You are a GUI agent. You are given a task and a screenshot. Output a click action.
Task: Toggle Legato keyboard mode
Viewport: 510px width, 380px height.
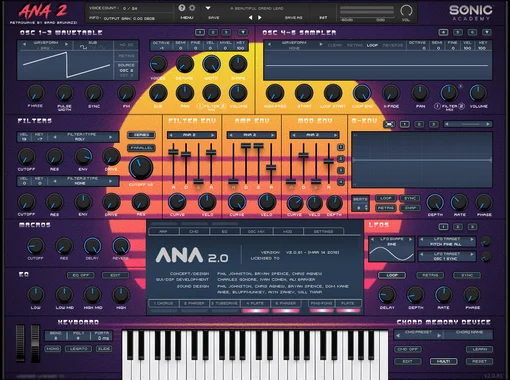click(x=78, y=349)
